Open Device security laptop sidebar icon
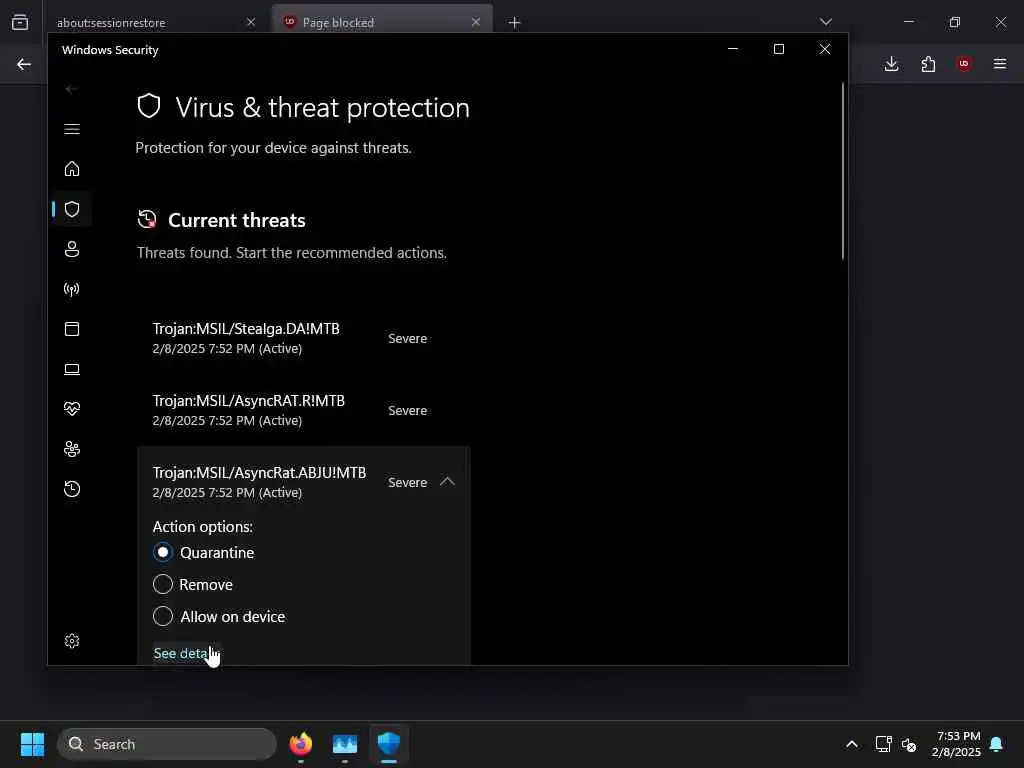The width and height of the screenshot is (1024, 768). click(x=72, y=369)
